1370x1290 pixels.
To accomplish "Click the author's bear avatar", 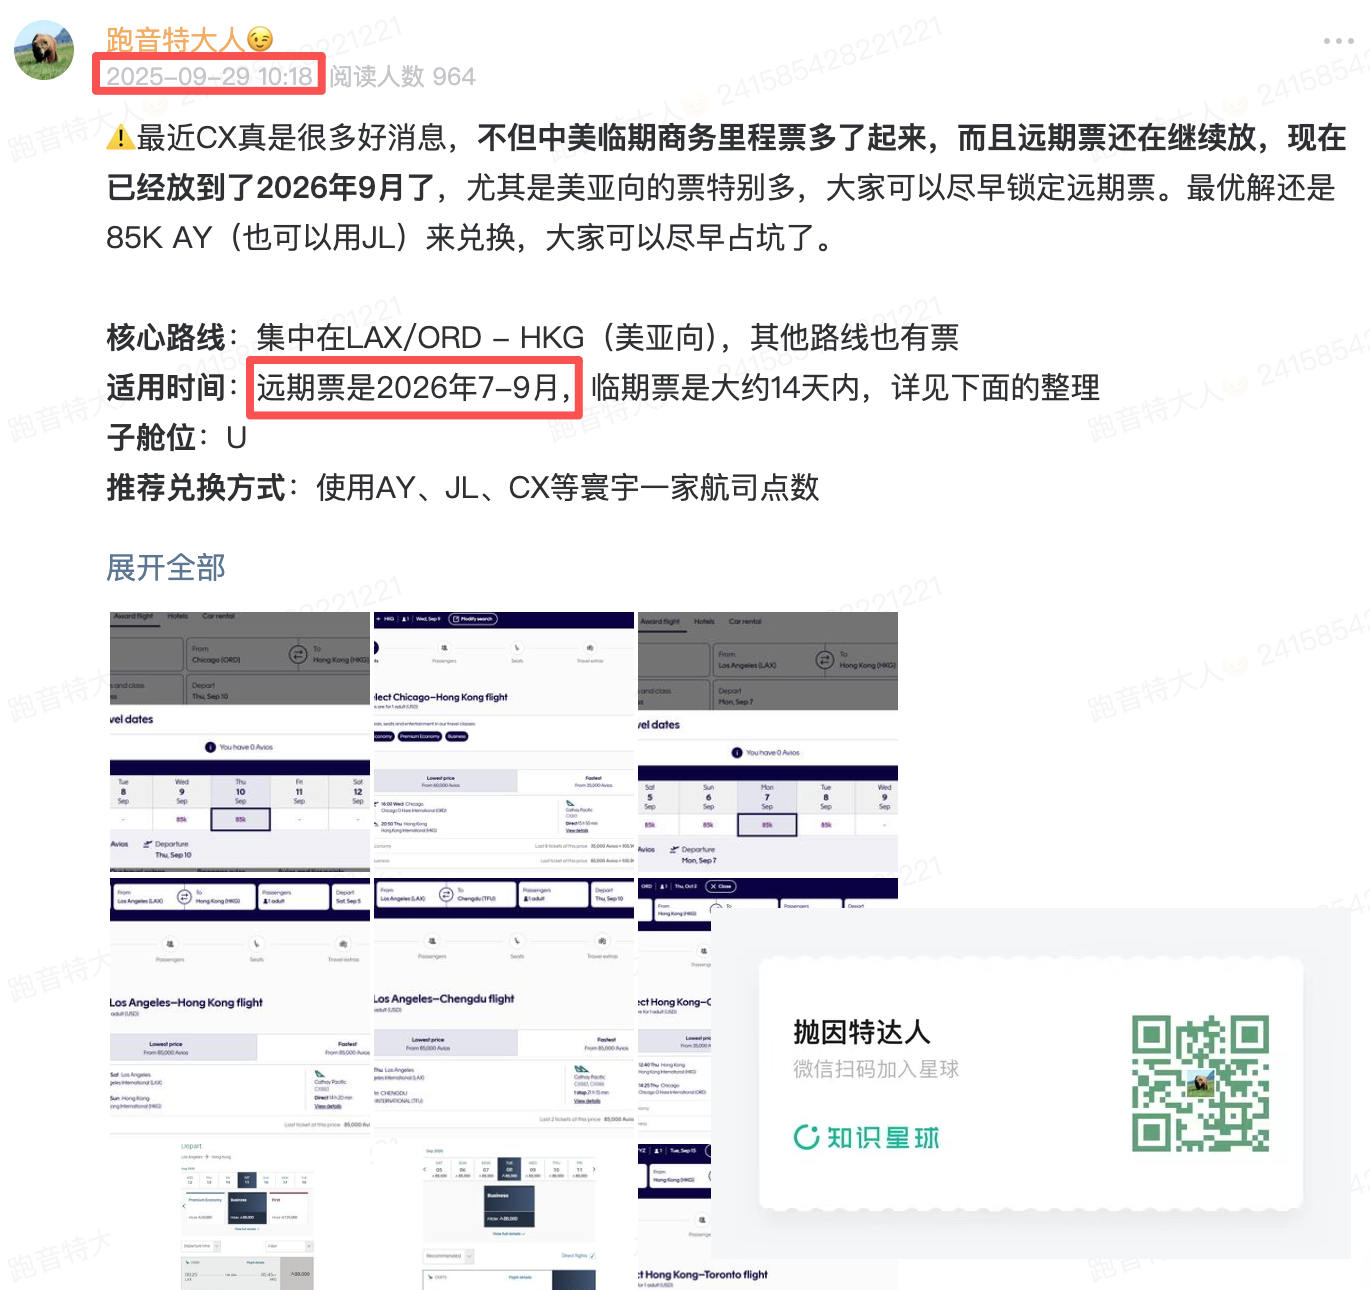I will pyautogui.click(x=44, y=50).
